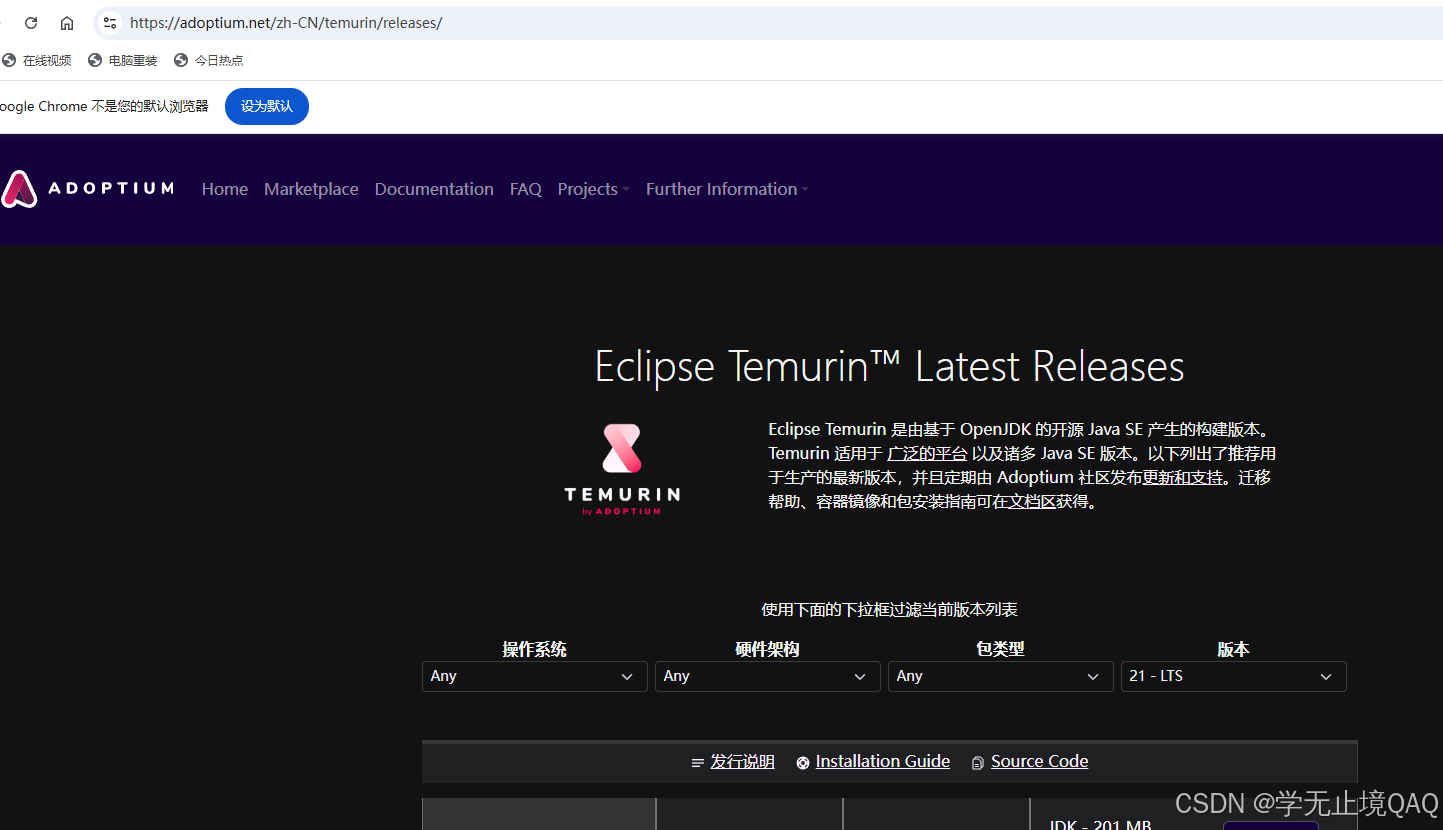Screen dimensions: 1443x830
Task: Expand the Projects menu
Action: [x=593, y=189]
